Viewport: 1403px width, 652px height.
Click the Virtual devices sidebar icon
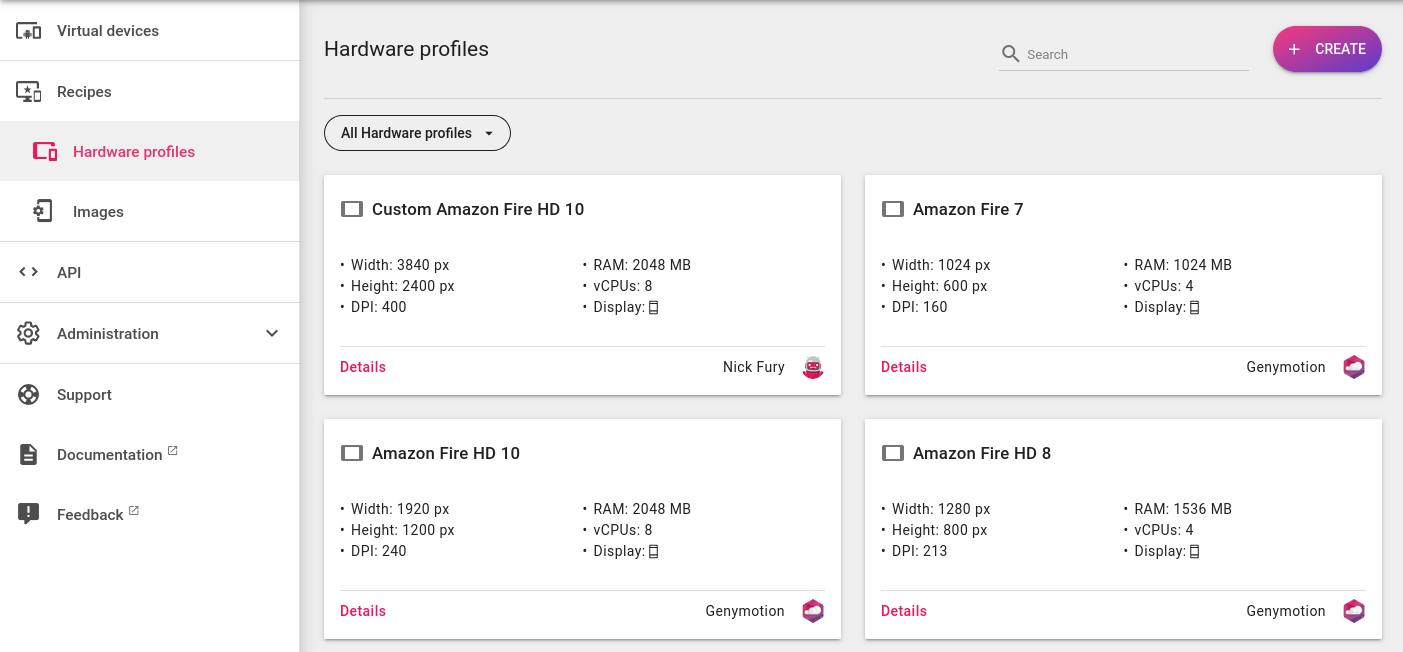(29, 31)
